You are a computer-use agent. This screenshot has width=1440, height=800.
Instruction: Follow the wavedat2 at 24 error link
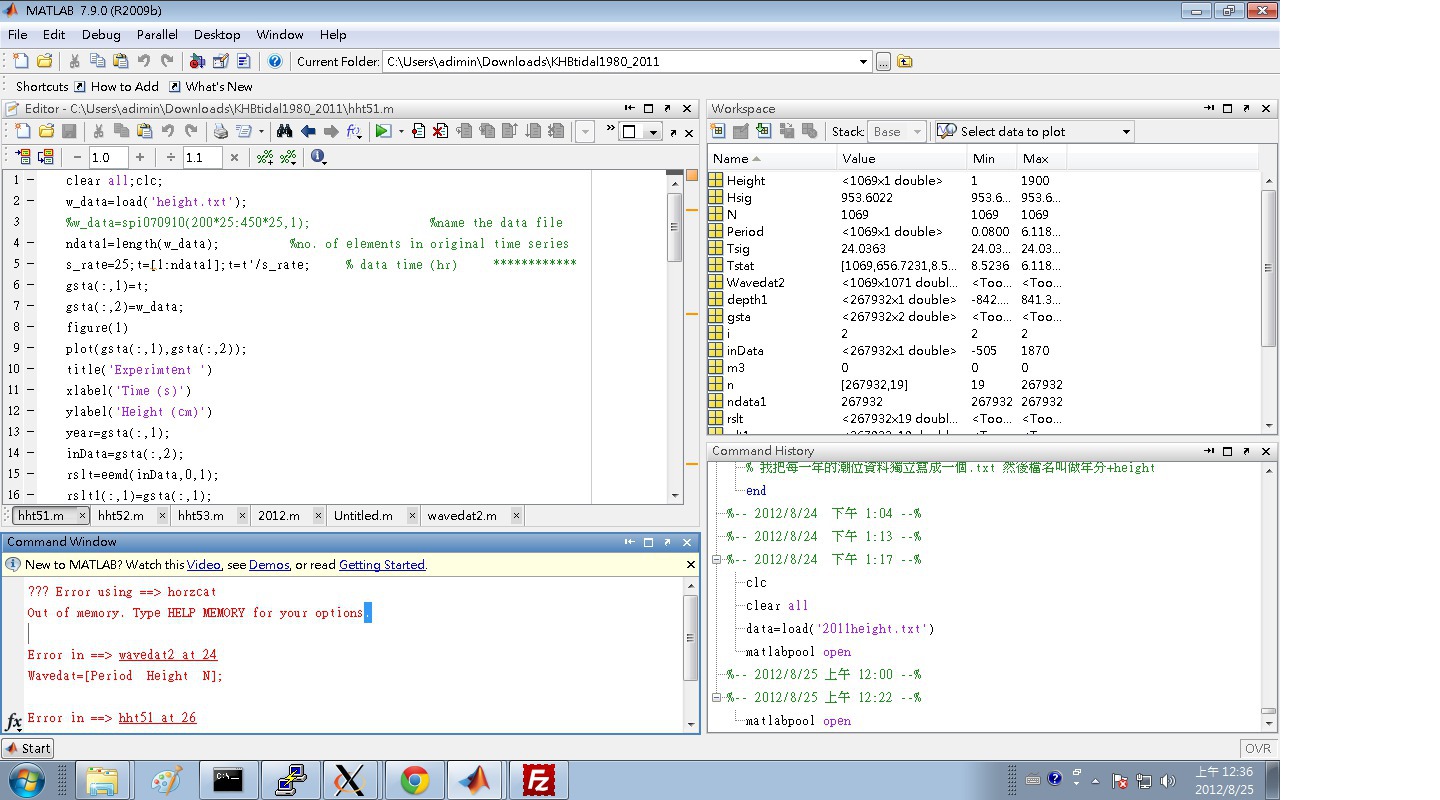click(x=167, y=655)
